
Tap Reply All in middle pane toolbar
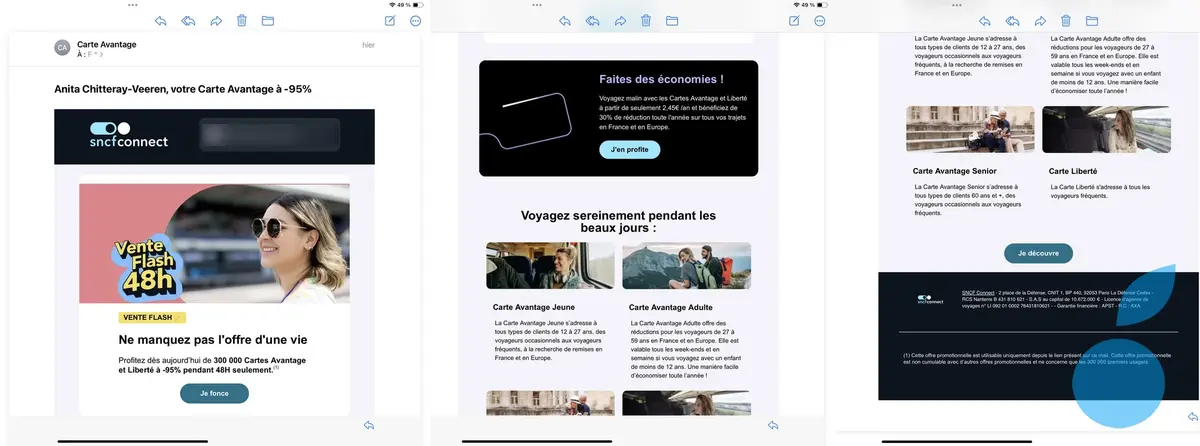tap(592, 20)
